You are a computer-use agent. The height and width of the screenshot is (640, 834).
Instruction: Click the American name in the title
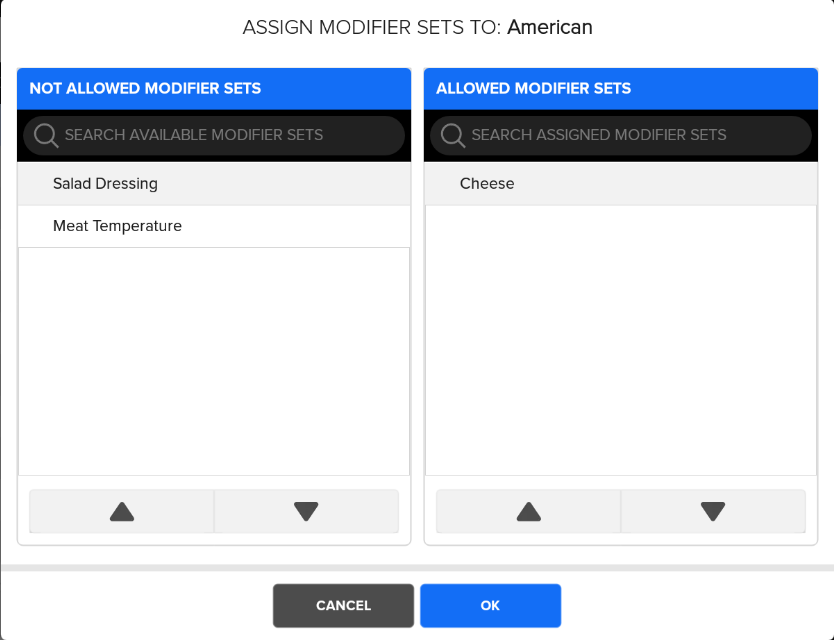click(x=550, y=27)
